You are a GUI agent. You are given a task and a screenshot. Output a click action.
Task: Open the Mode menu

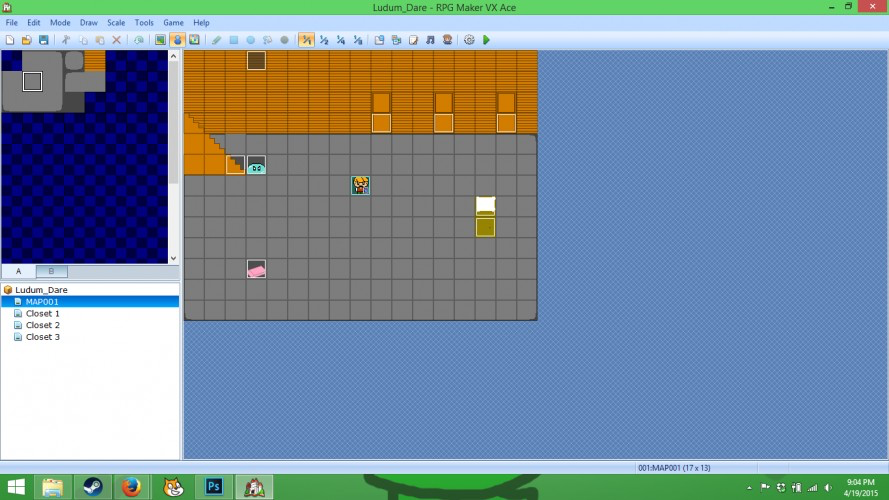point(60,23)
